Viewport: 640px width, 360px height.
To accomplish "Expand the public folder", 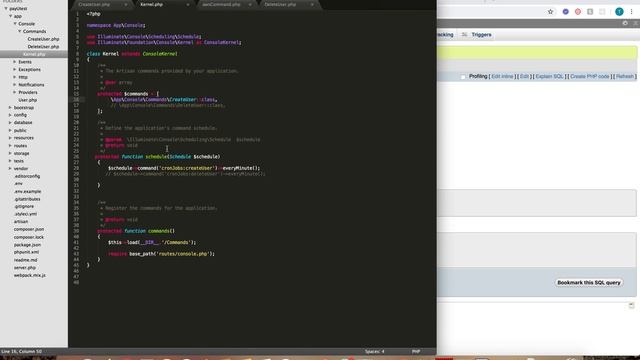I will tap(10, 130).
